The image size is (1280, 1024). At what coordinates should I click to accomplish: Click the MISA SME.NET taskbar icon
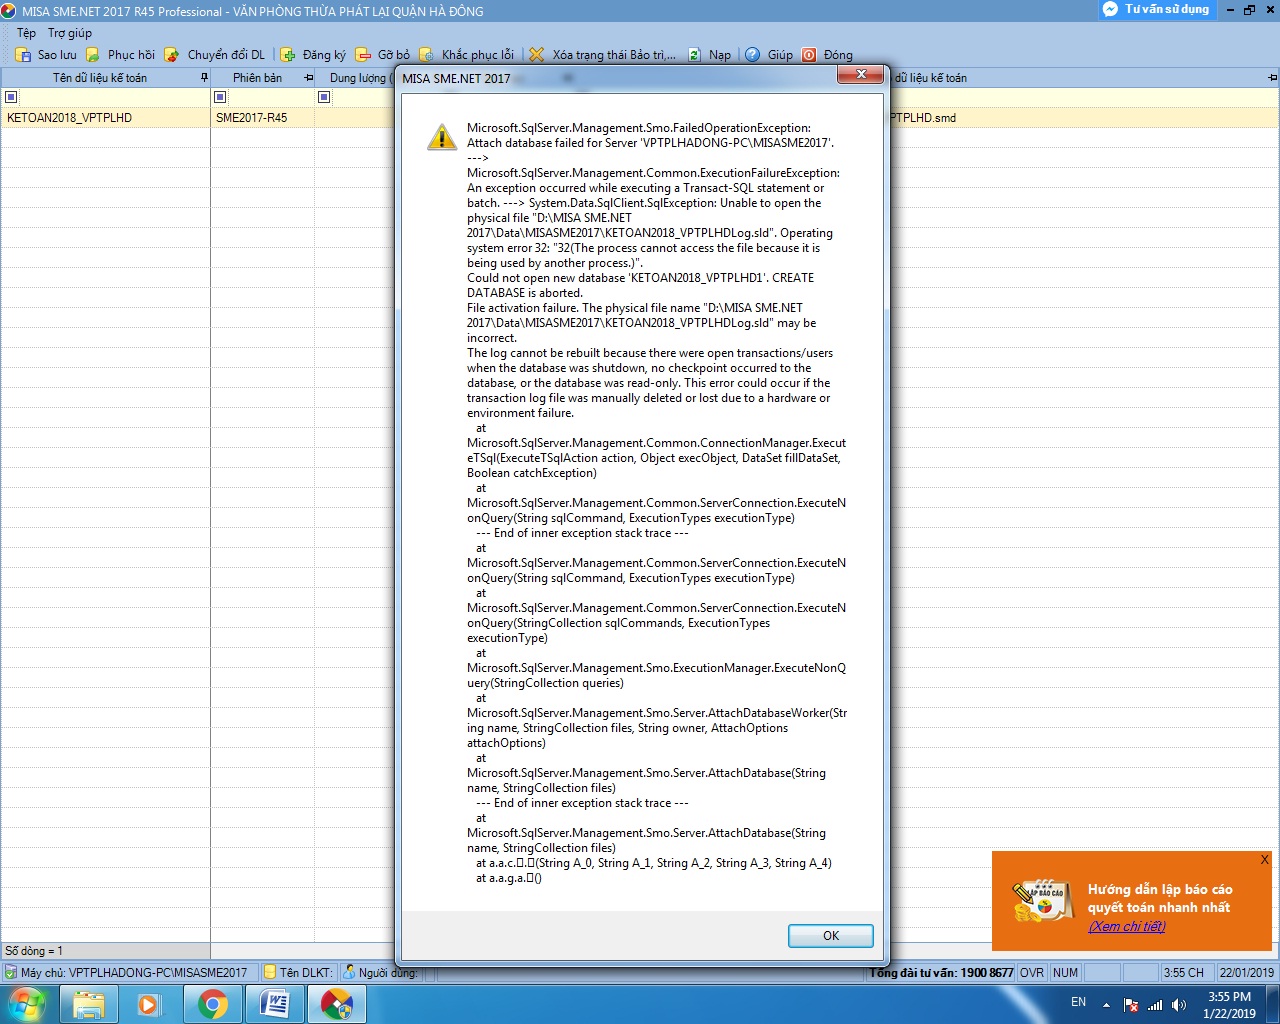point(337,1004)
